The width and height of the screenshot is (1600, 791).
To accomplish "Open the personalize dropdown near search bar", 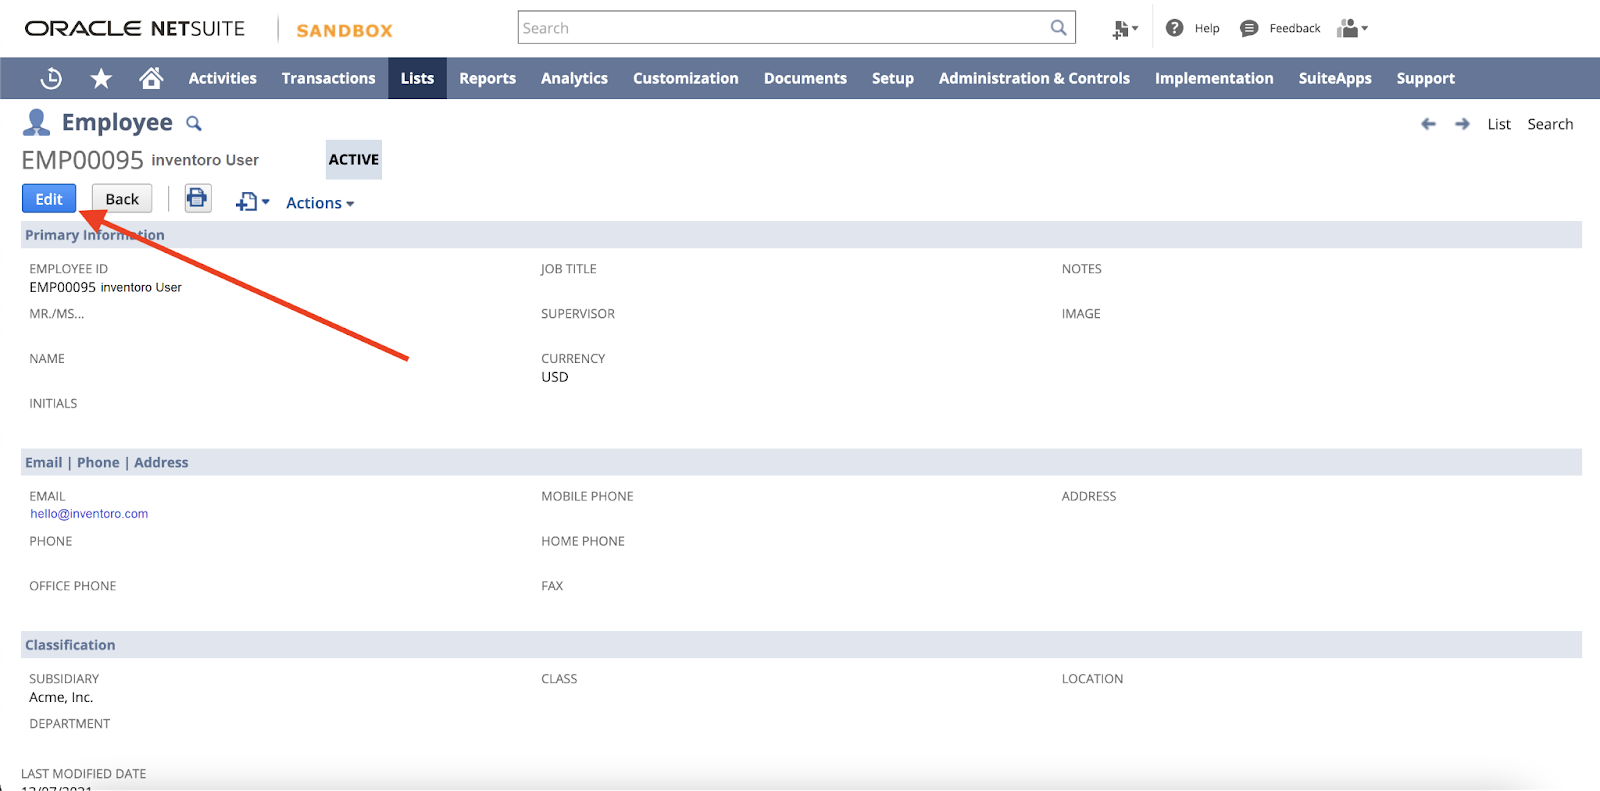I will click(1125, 29).
